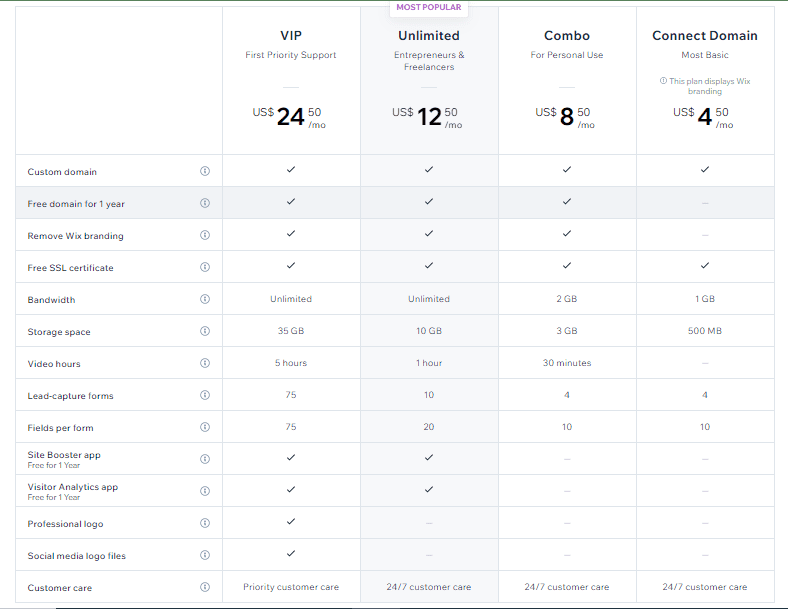
Task: Click 24/7 customer care under Connect Domain
Action: coord(705,587)
